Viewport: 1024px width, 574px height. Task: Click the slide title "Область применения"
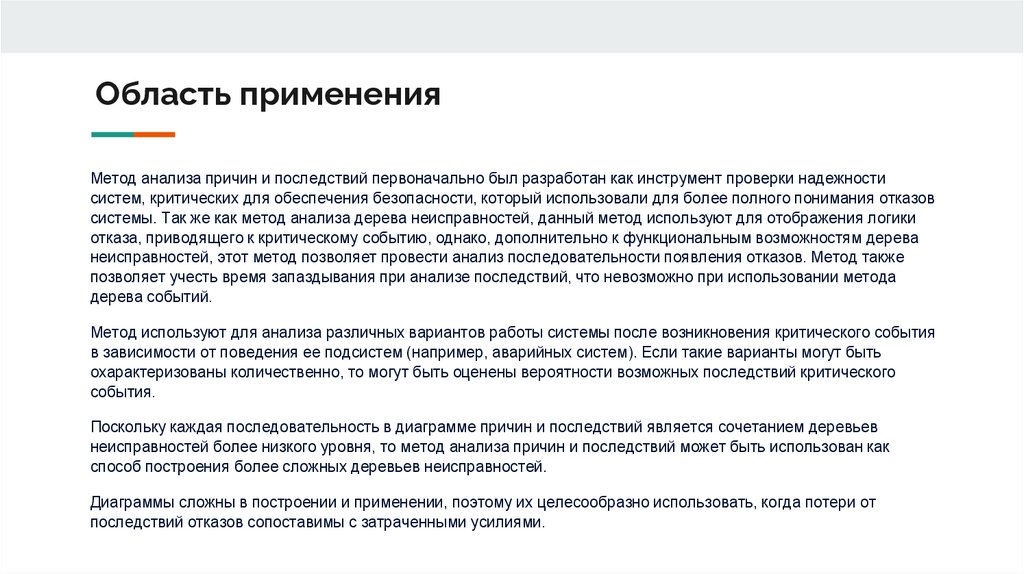pos(268,95)
